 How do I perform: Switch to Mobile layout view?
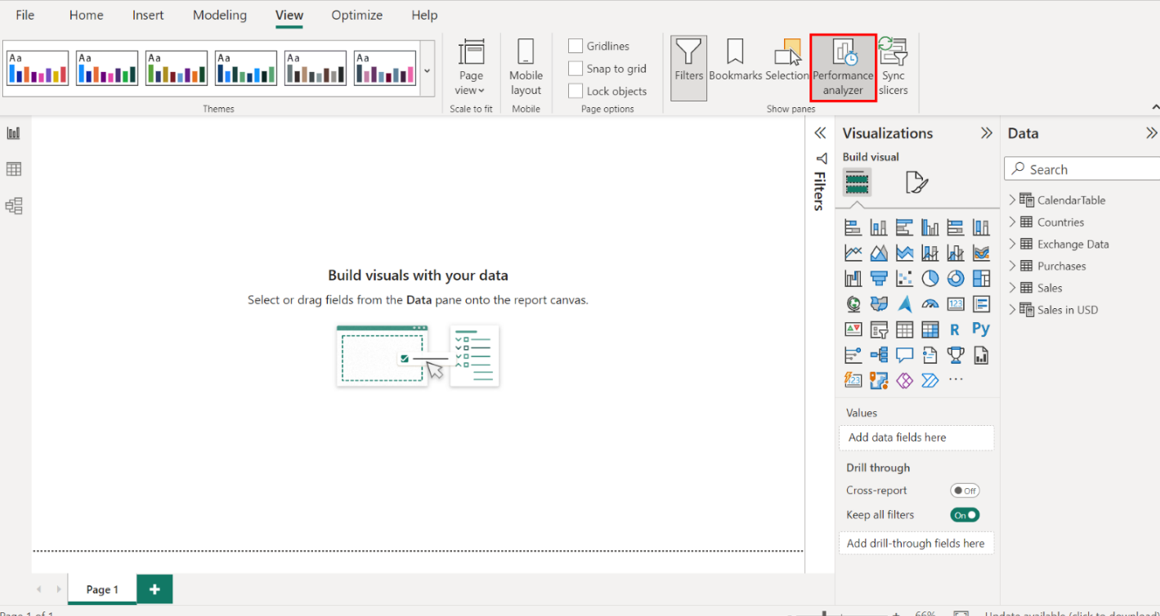[x=525, y=67]
